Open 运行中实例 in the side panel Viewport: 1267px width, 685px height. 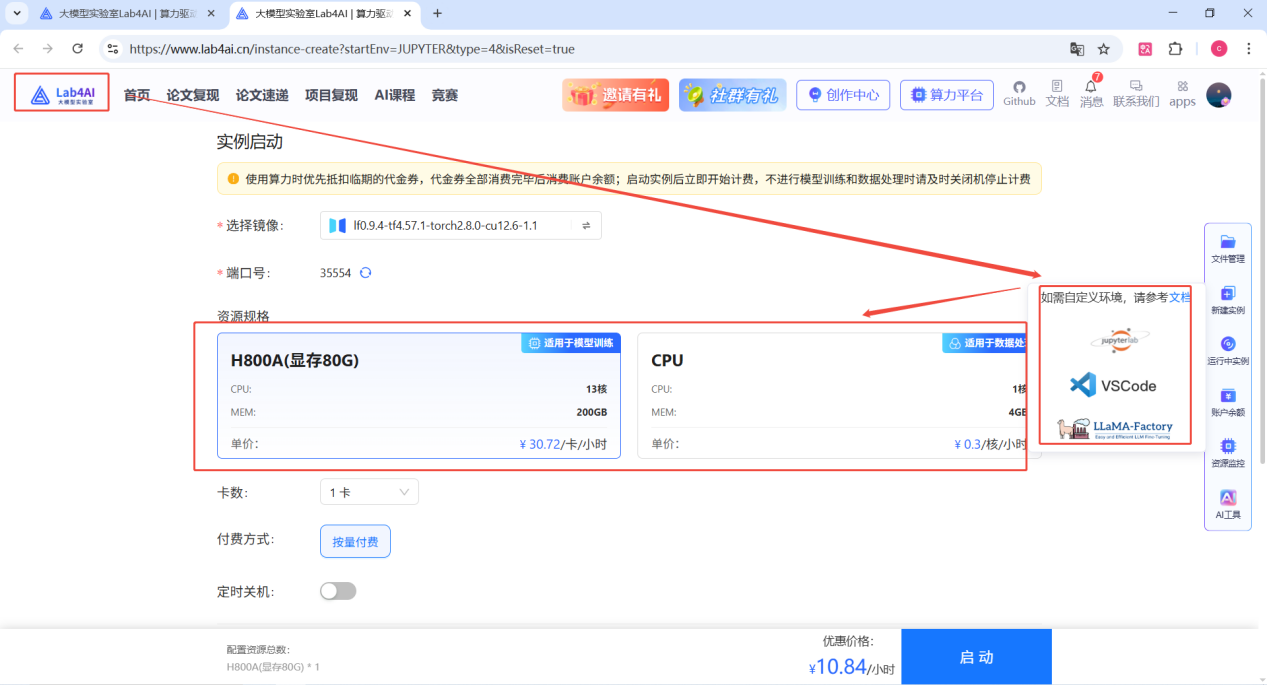(1228, 350)
